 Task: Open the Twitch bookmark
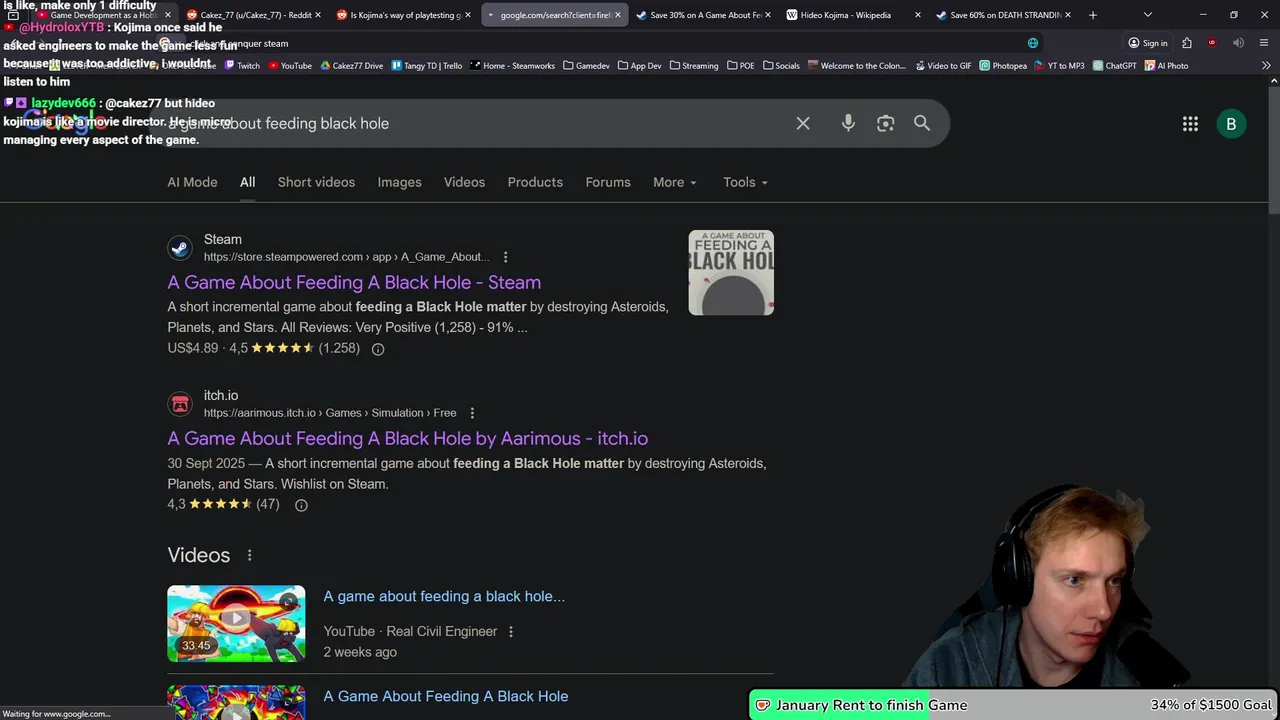[x=242, y=66]
